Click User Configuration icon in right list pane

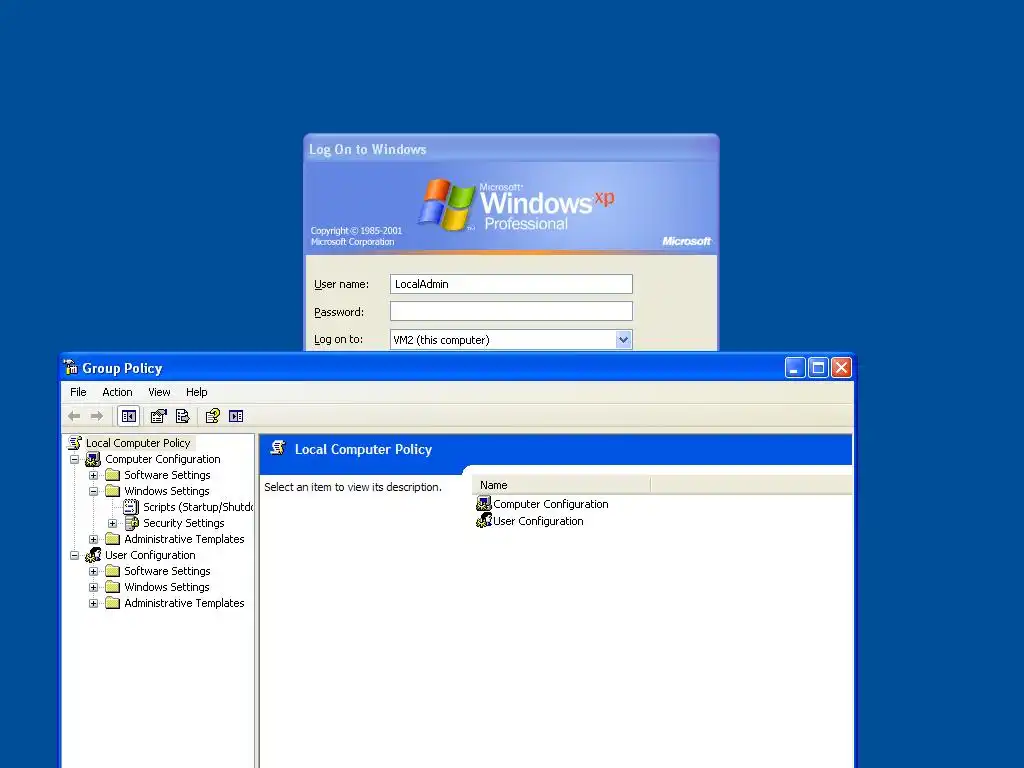pyautogui.click(x=484, y=520)
